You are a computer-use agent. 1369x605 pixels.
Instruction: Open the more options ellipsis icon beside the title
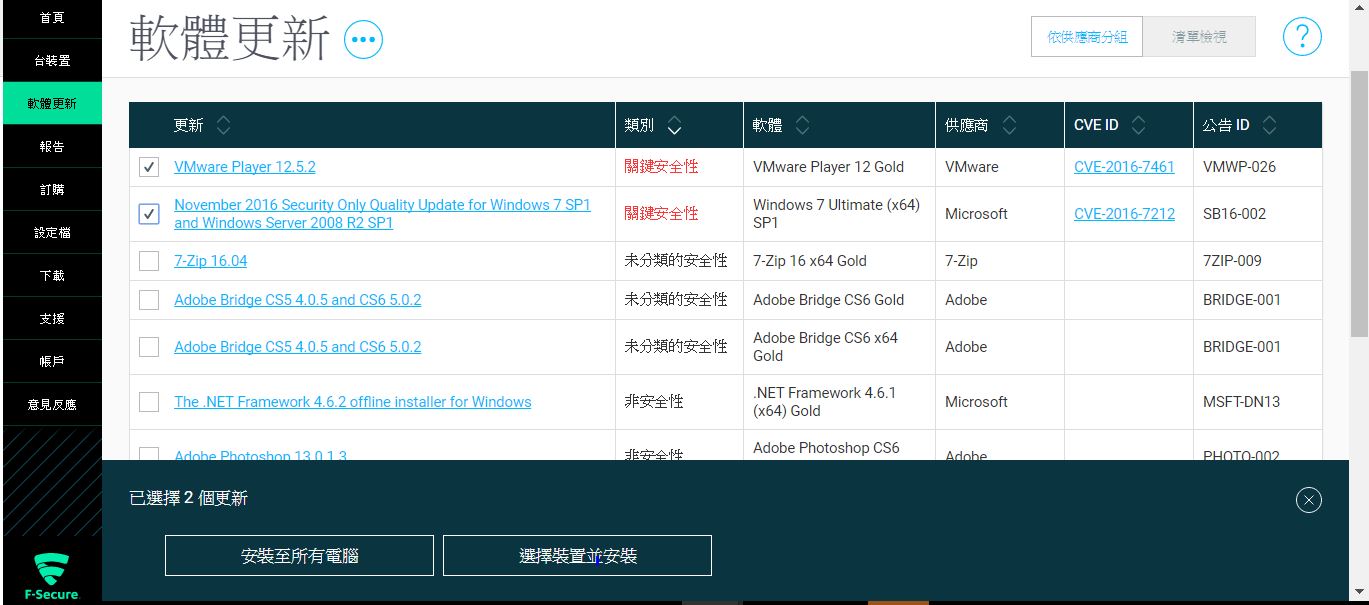[x=363, y=40]
